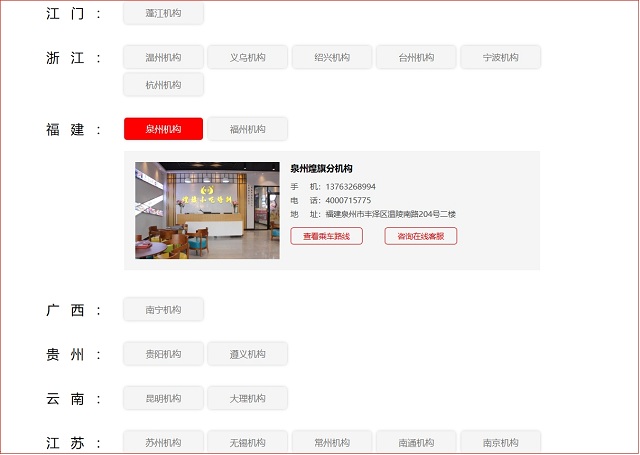Show the 杭州机构 branch
Image resolution: width=640 pixels, height=455 pixels.
tap(163, 85)
